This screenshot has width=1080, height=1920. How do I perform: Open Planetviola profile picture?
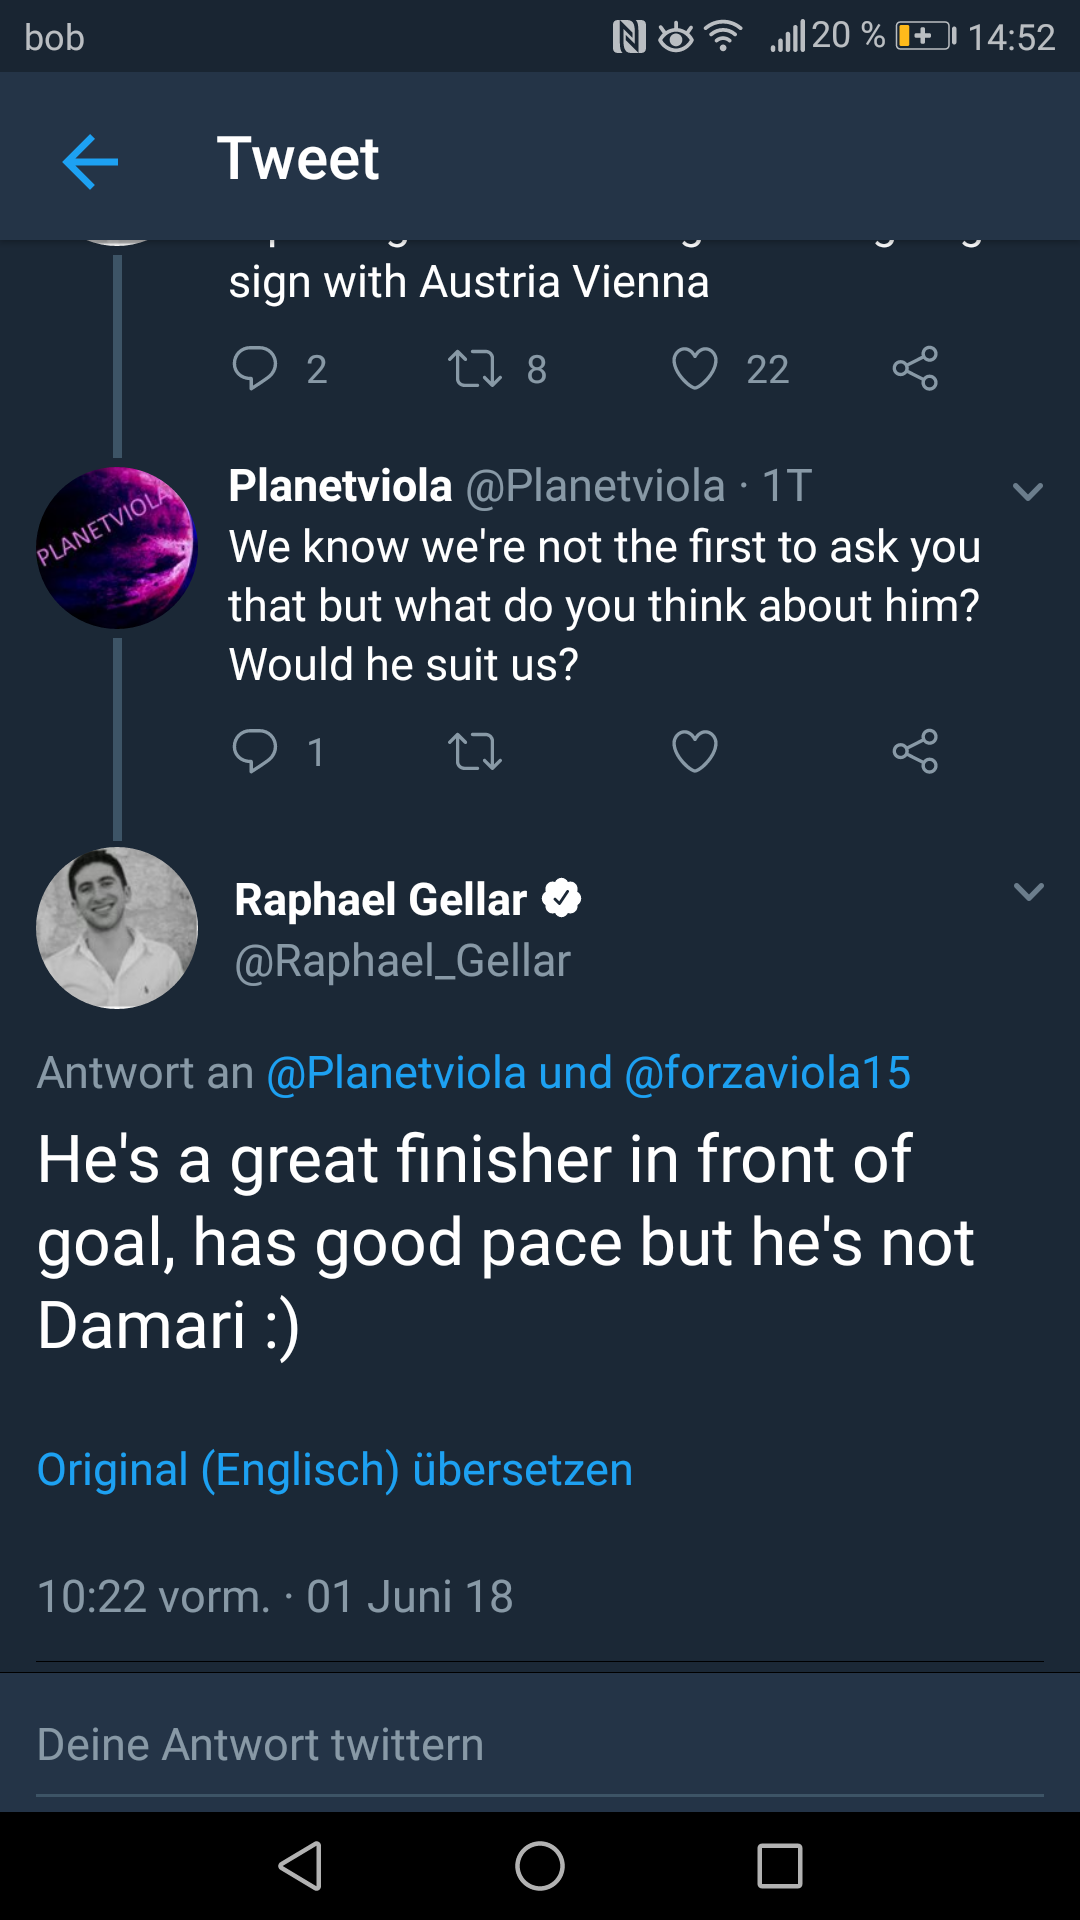[117, 548]
